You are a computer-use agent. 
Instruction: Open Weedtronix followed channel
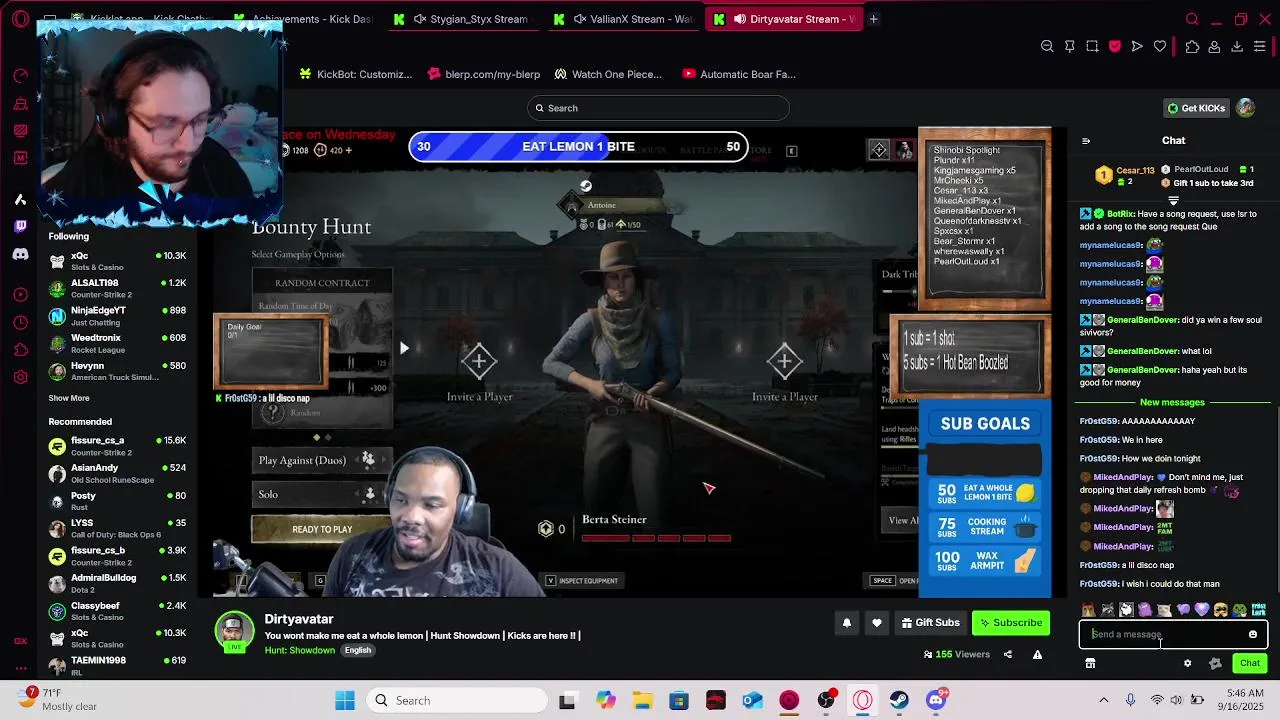pos(117,343)
